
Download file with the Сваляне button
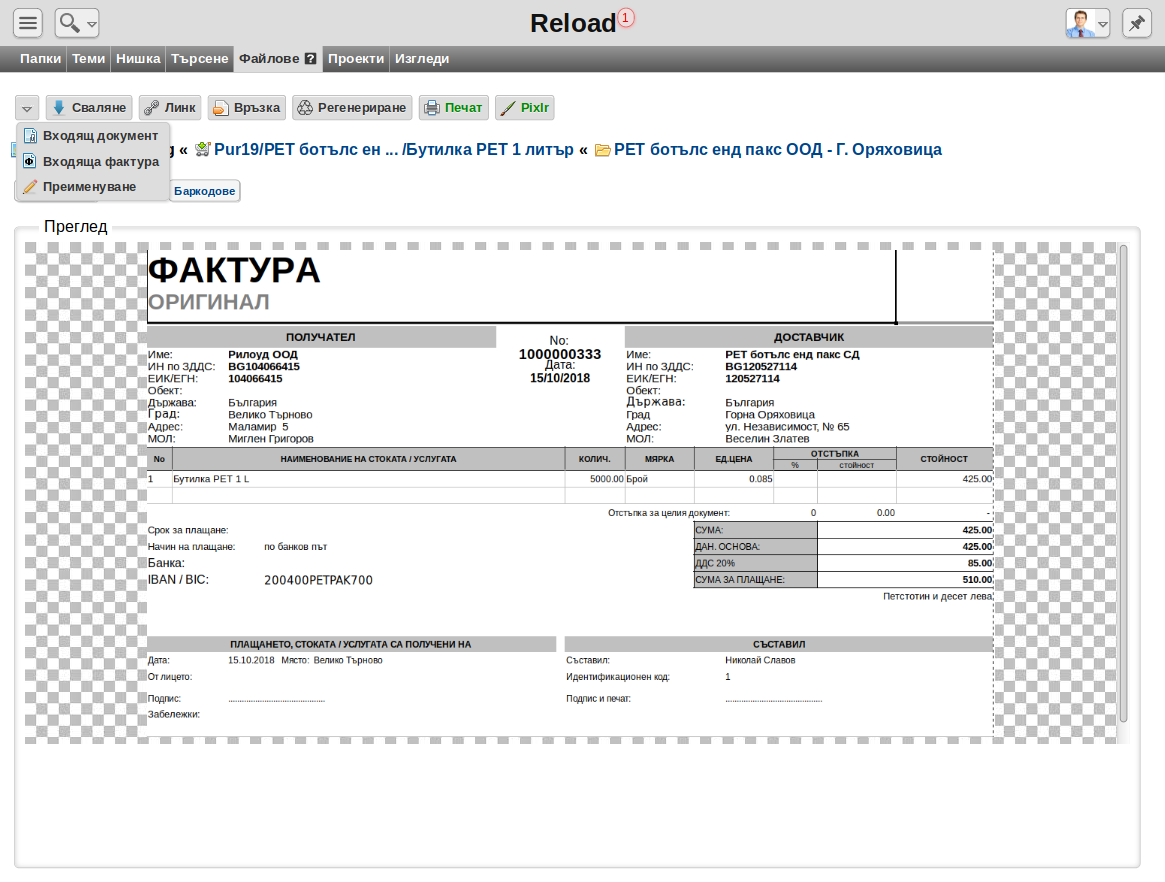[89, 108]
